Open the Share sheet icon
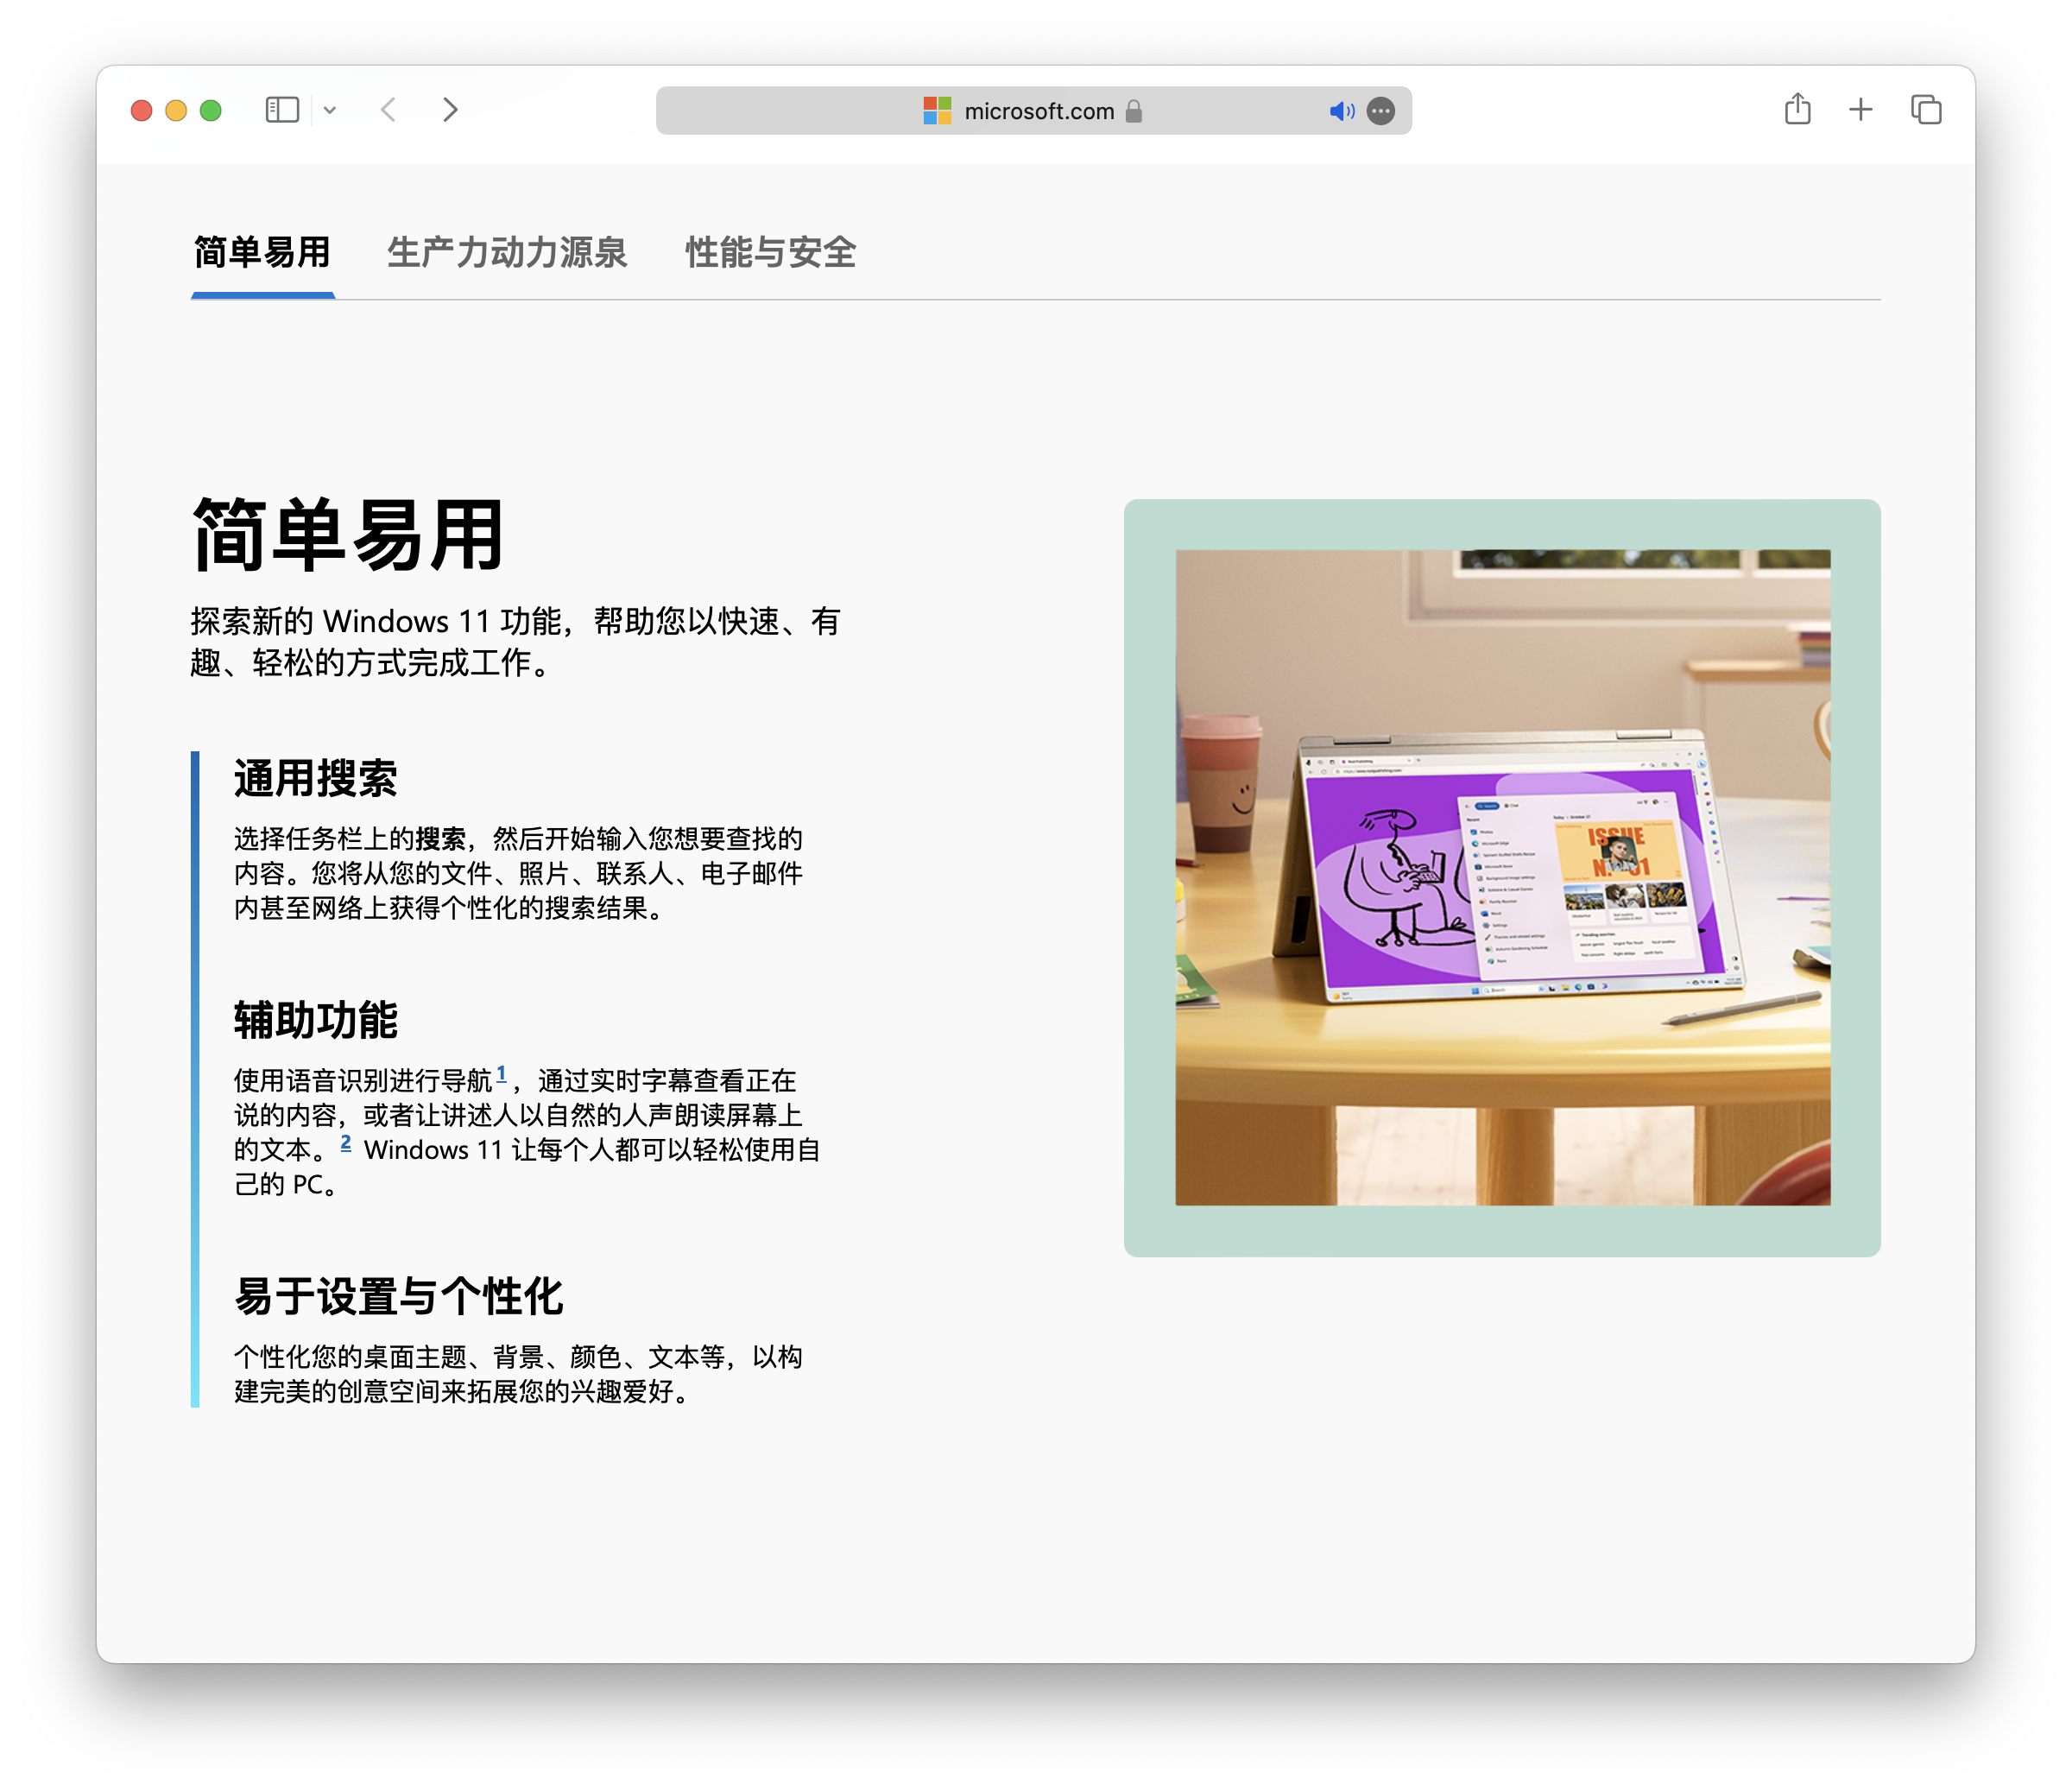Viewport: 2072px width, 1791px height. point(1798,109)
